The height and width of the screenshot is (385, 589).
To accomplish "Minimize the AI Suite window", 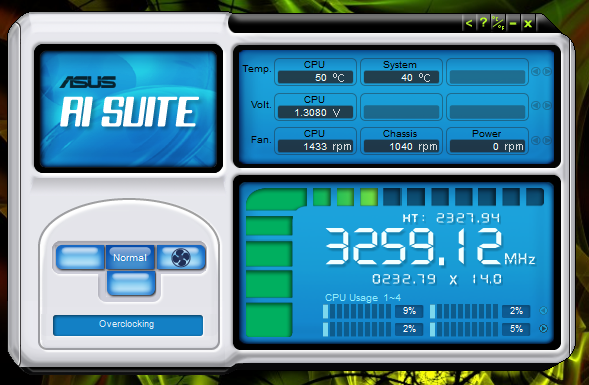I will click(x=513, y=23).
